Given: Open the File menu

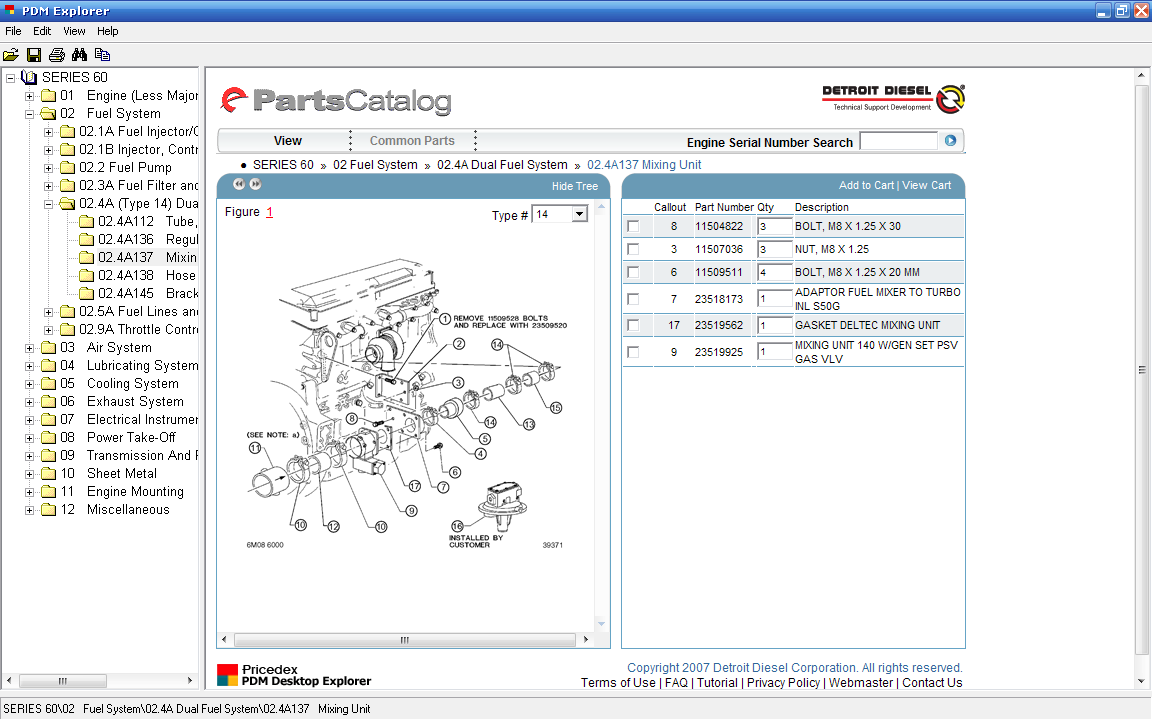Looking at the screenshot, I should 13,31.
